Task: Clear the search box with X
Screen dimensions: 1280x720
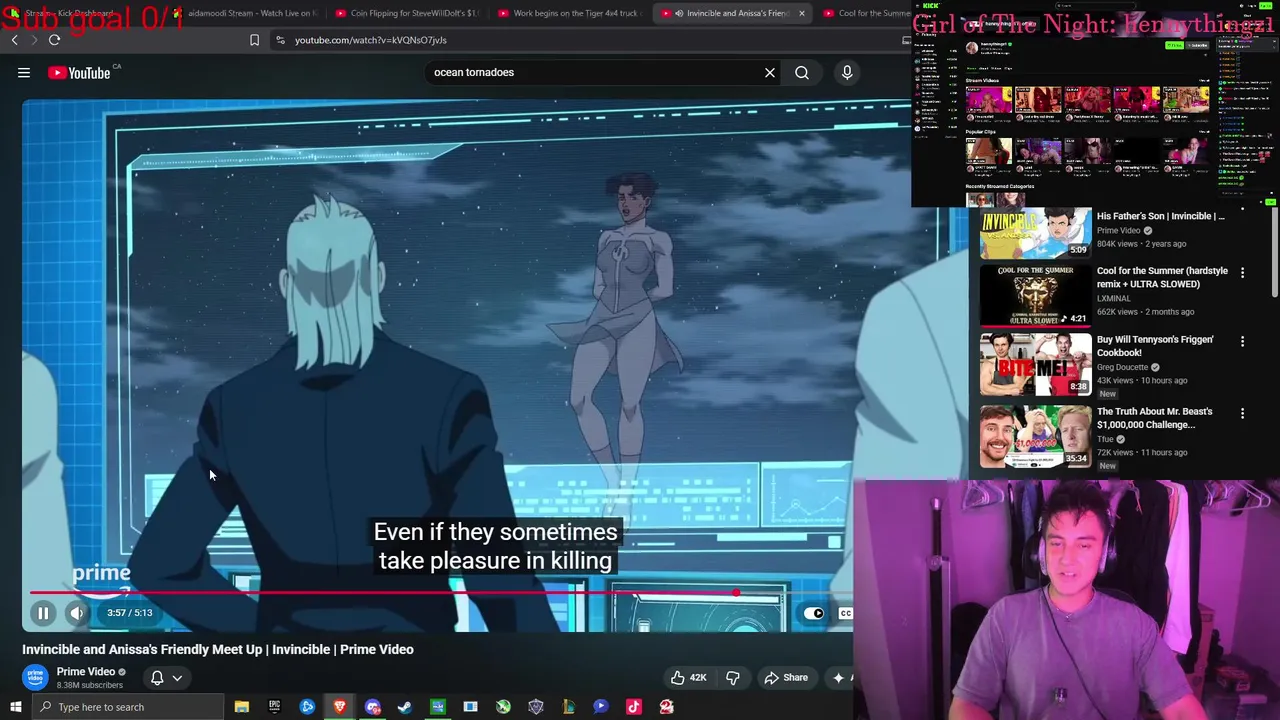Action: 770,72
